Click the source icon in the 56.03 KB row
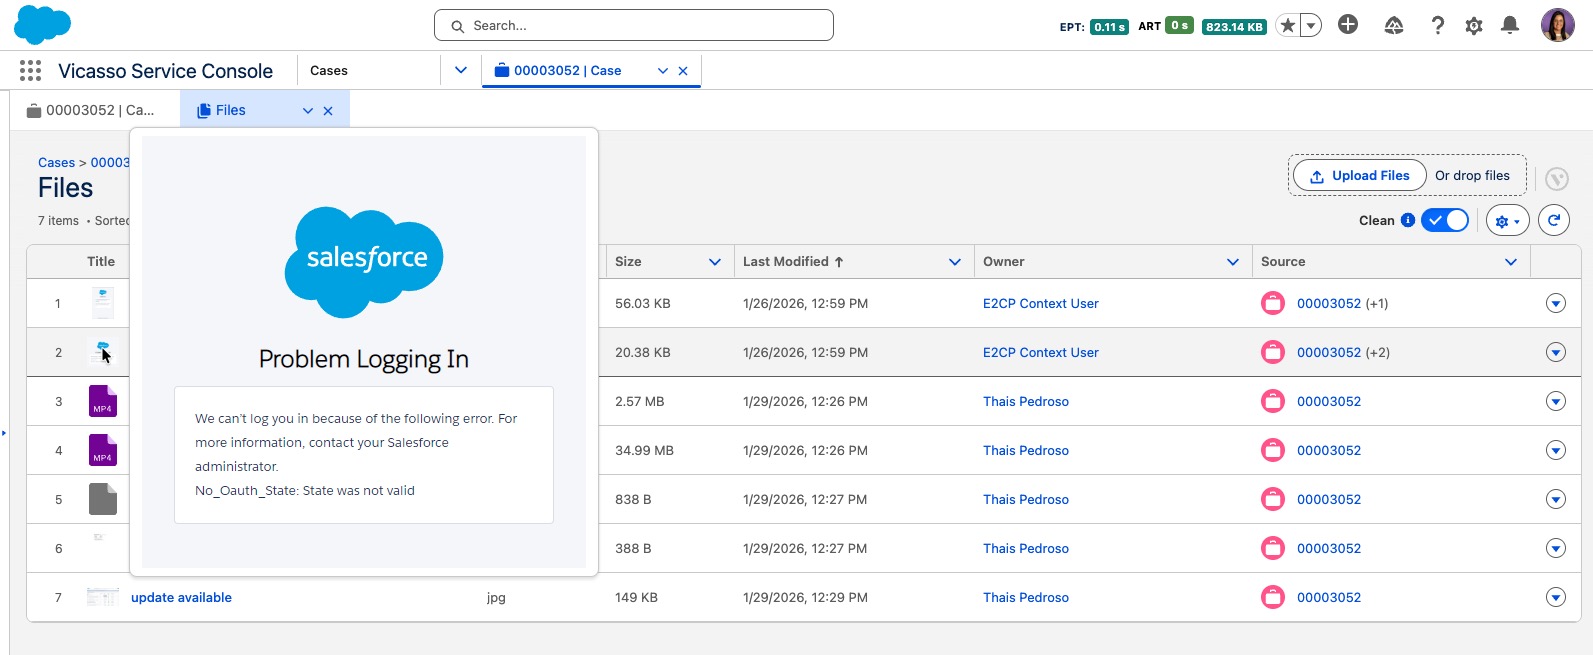The image size is (1593, 655). tap(1273, 303)
